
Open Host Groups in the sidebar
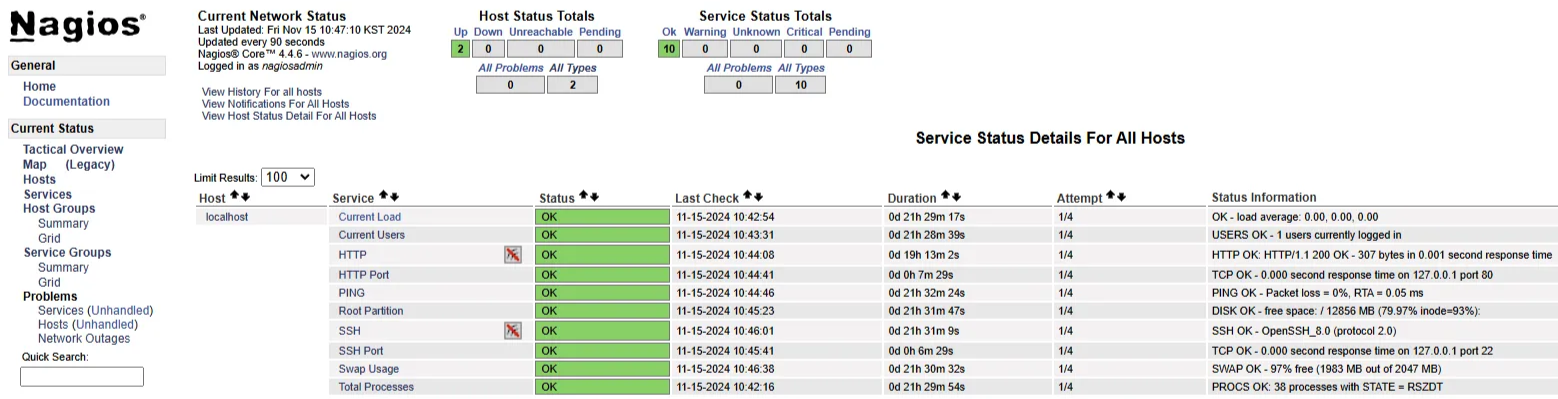[59, 208]
